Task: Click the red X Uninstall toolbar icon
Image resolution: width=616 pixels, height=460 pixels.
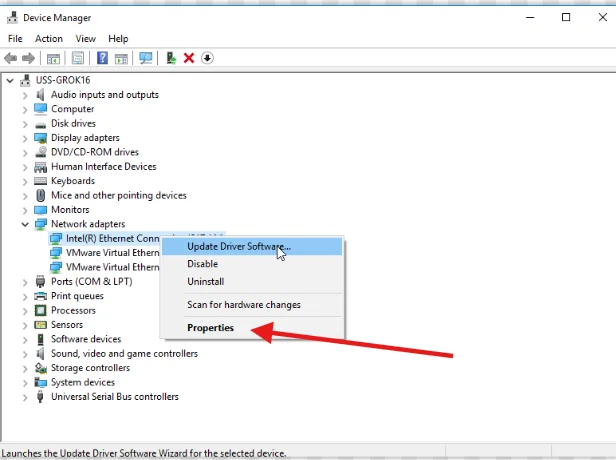Action: (x=189, y=58)
